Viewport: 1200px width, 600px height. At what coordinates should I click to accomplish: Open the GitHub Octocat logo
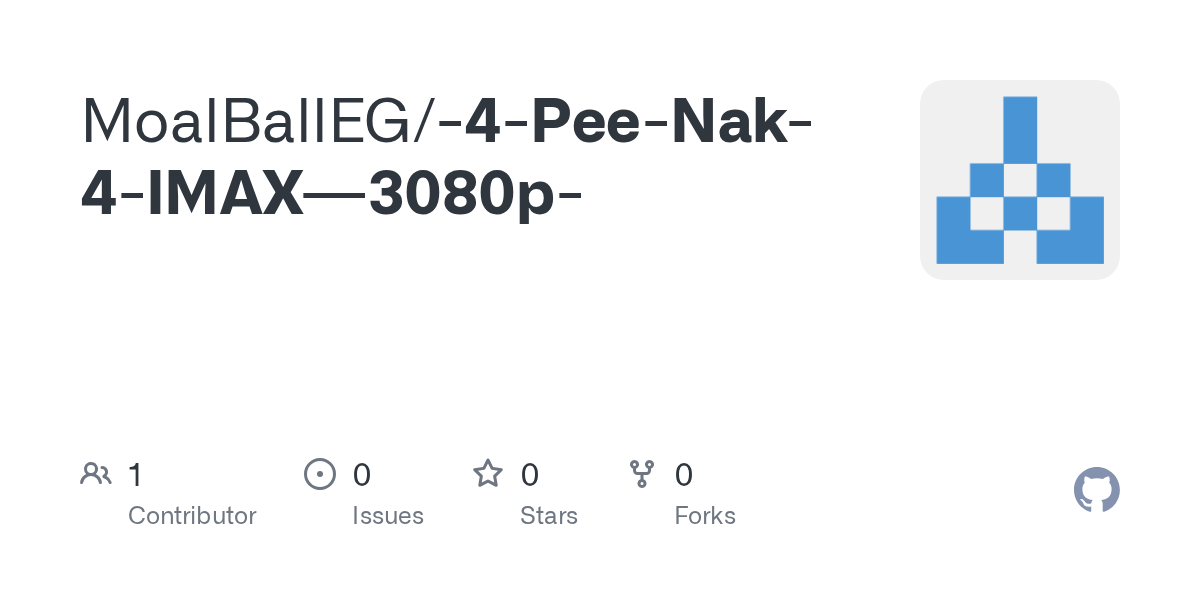1096,490
